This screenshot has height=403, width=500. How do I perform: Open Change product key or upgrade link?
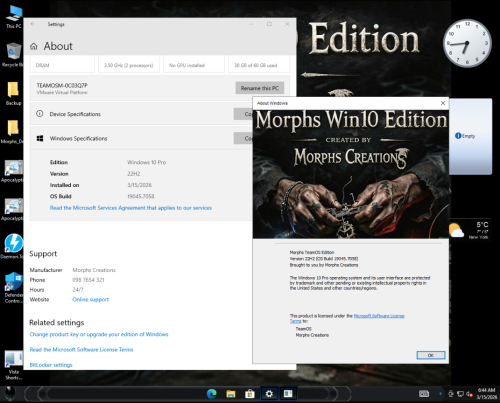point(99,334)
